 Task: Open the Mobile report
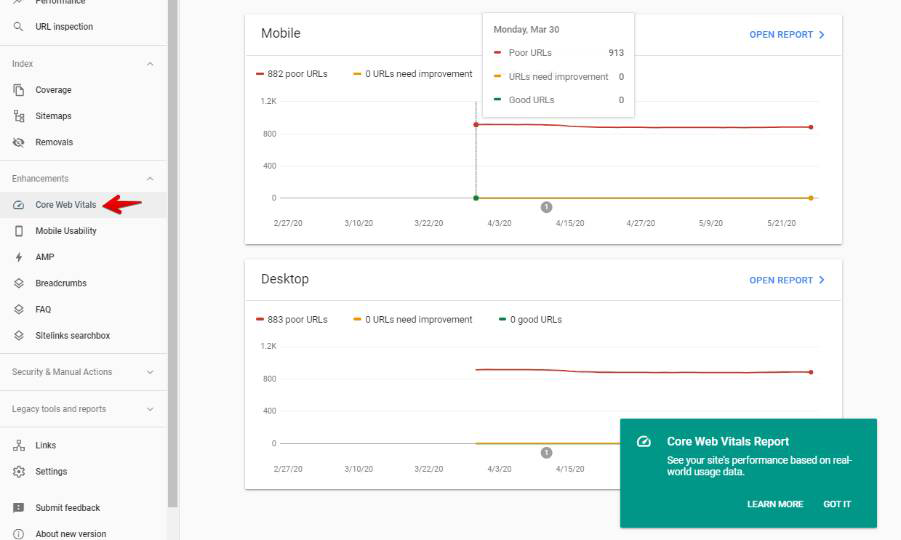point(787,35)
